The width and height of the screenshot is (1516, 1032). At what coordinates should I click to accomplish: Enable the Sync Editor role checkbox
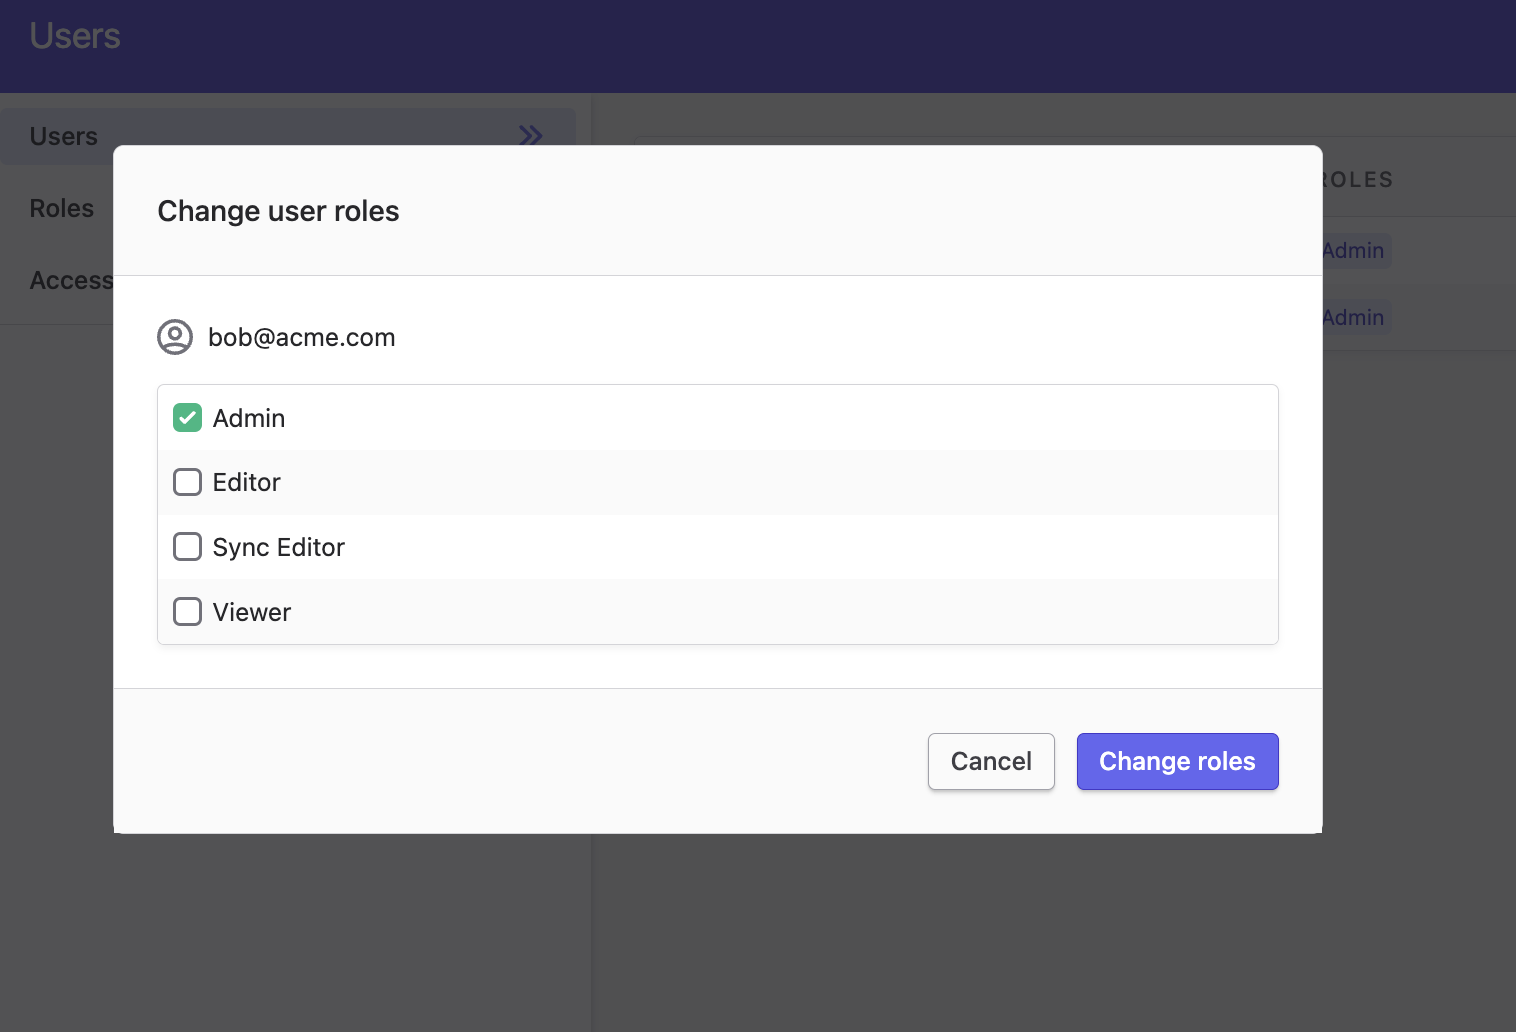(187, 547)
